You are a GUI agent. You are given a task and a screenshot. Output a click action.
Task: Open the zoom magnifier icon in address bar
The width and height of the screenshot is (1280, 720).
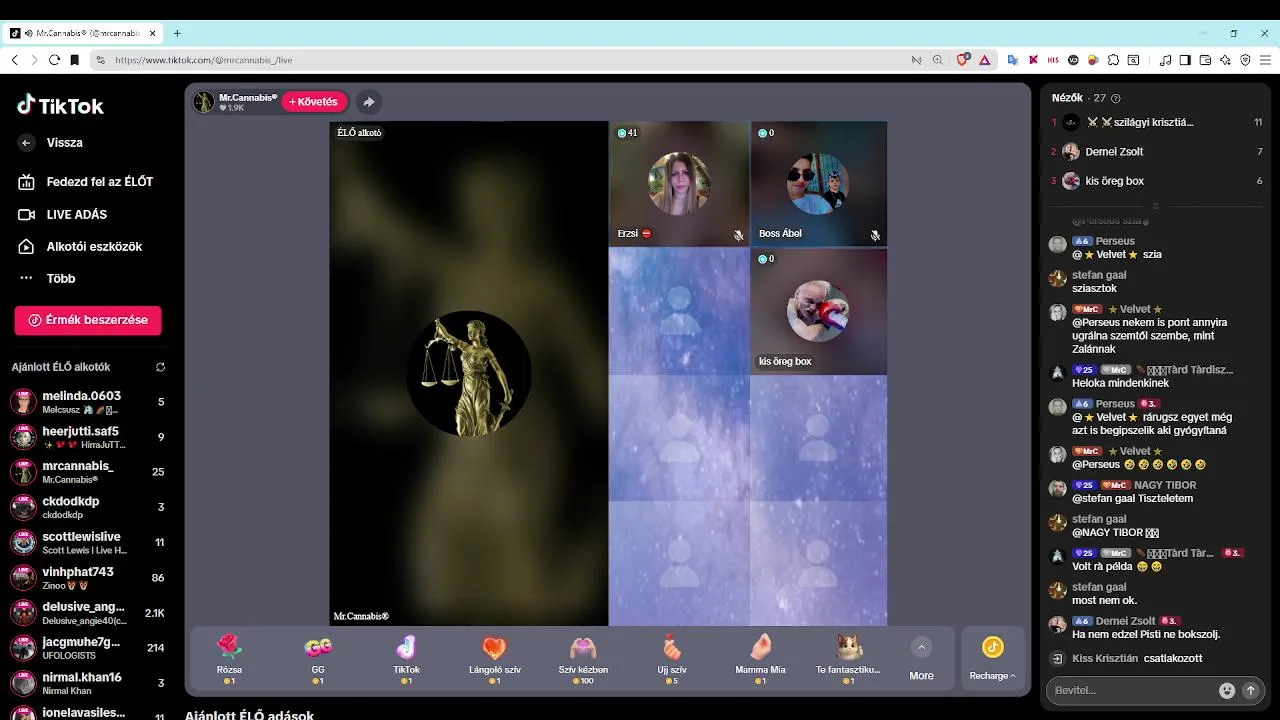[938, 60]
